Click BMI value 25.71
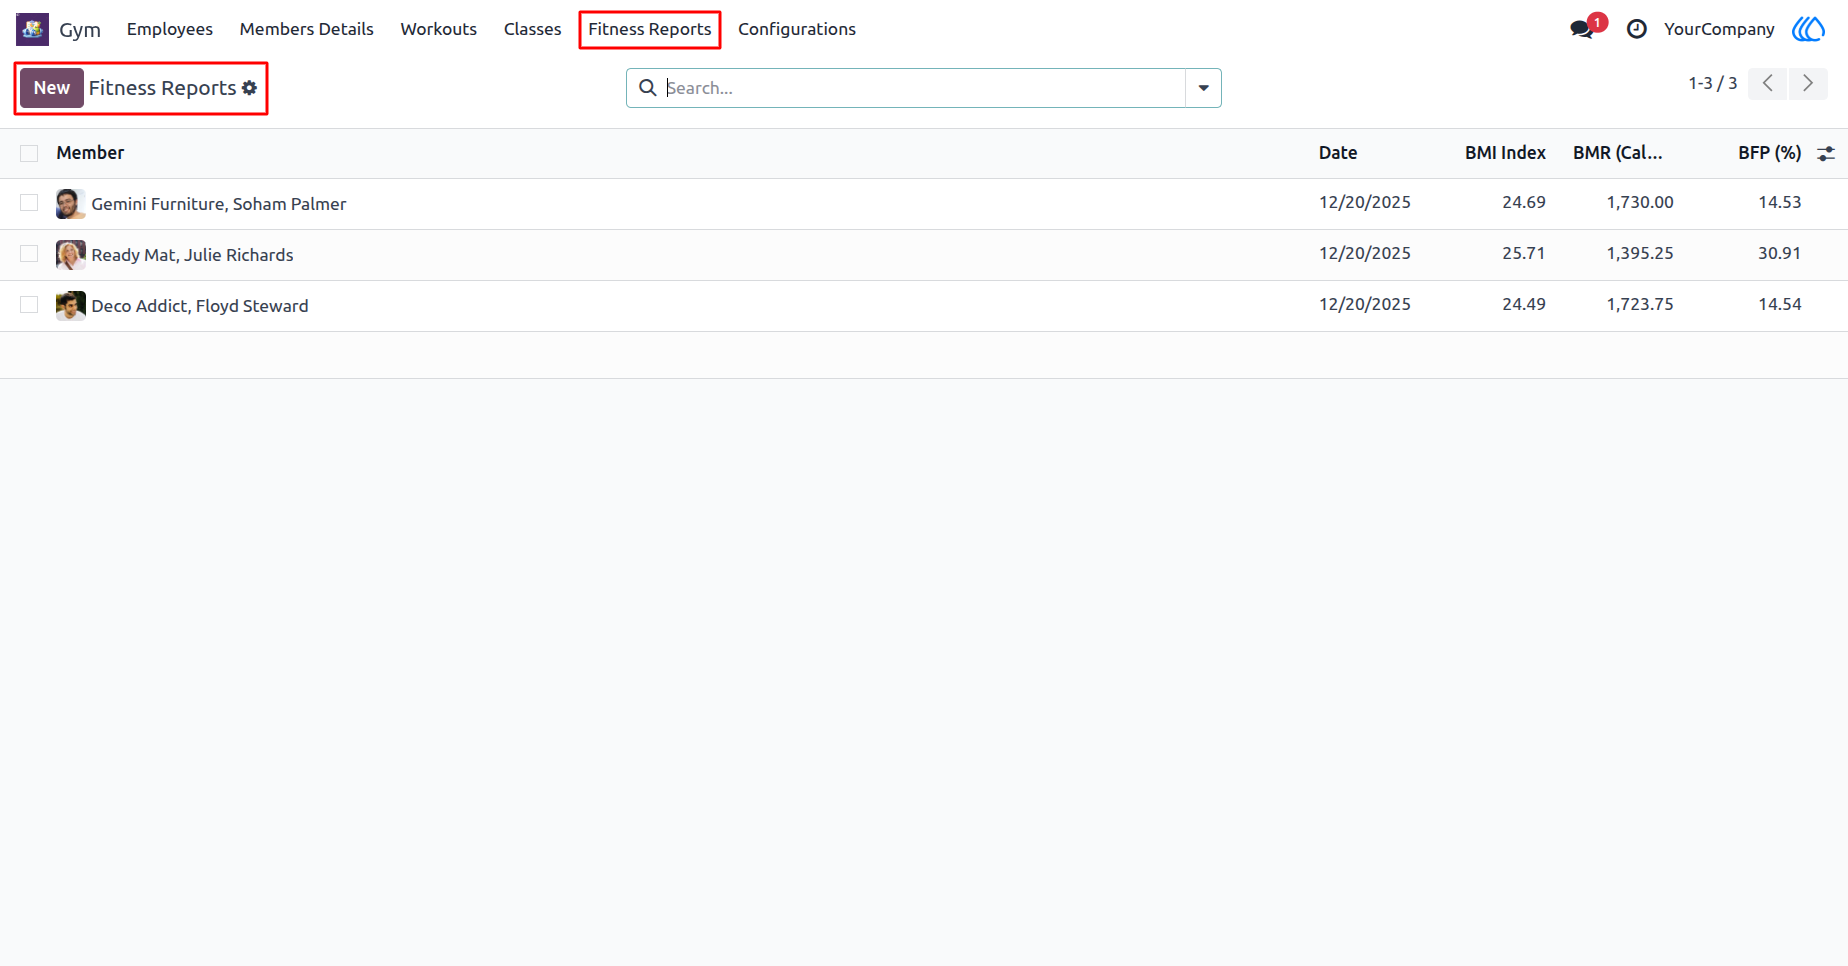The image size is (1848, 966). (x=1524, y=253)
